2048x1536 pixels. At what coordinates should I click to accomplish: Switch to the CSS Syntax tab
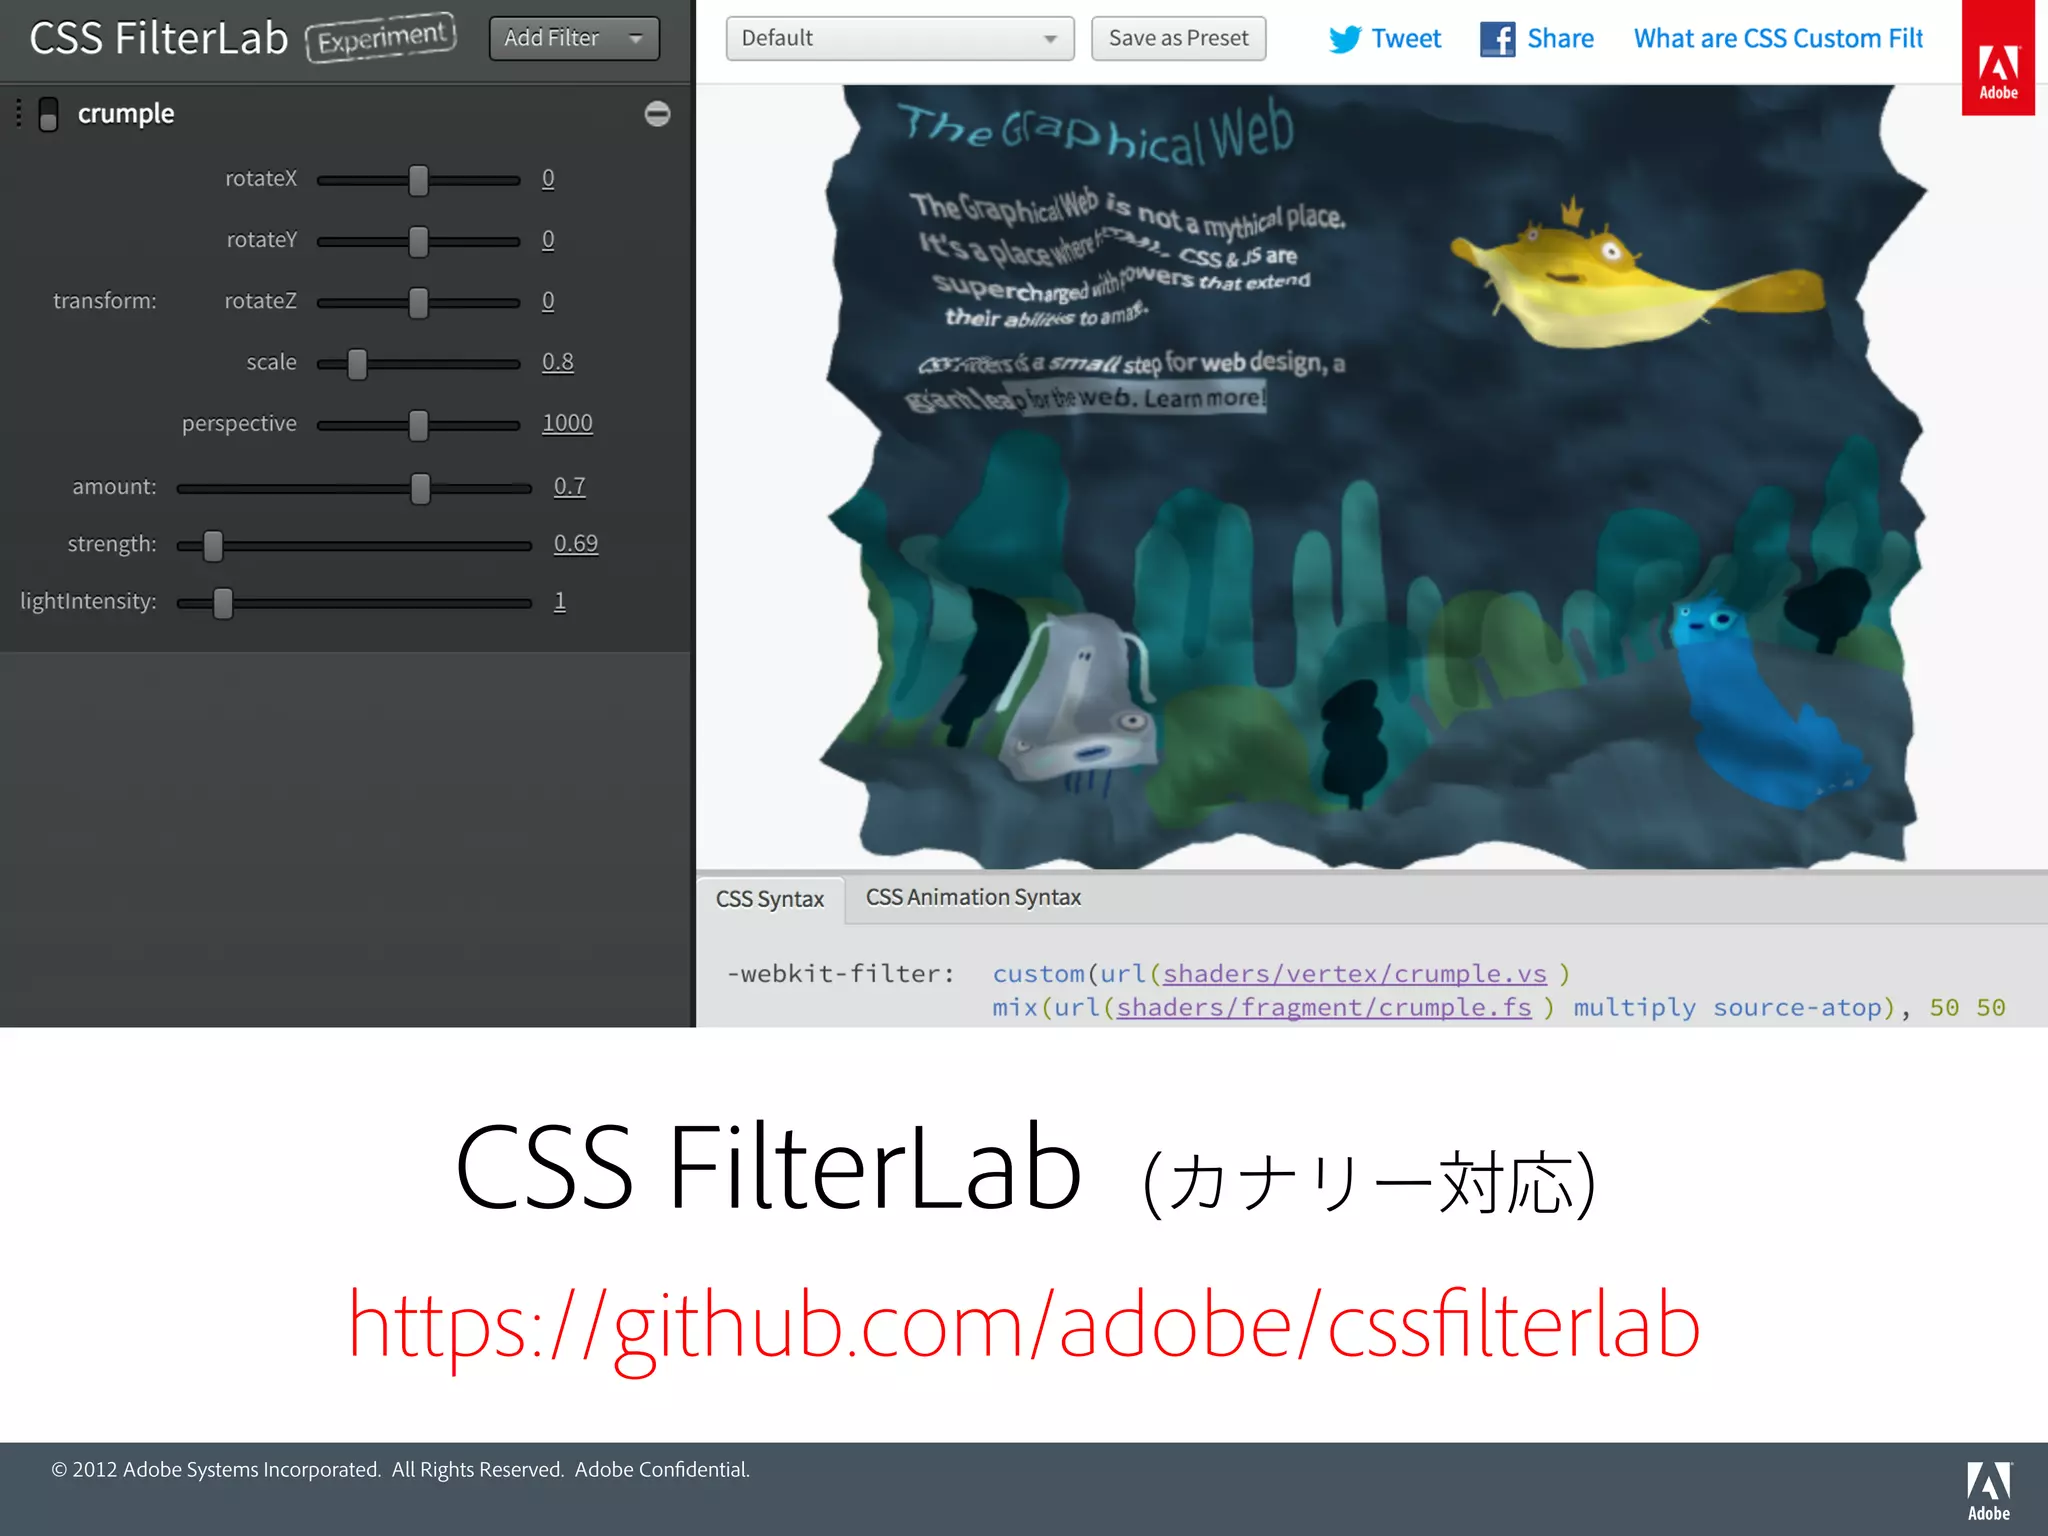pyautogui.click(x=770, y=899)
